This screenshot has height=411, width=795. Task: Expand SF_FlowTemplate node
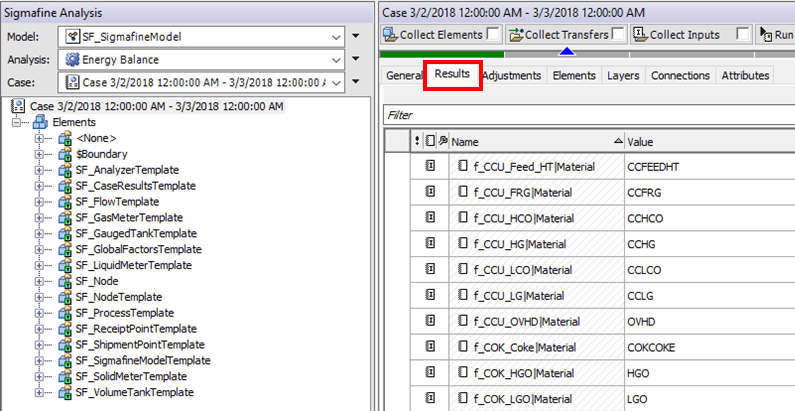tap(39, 202)
